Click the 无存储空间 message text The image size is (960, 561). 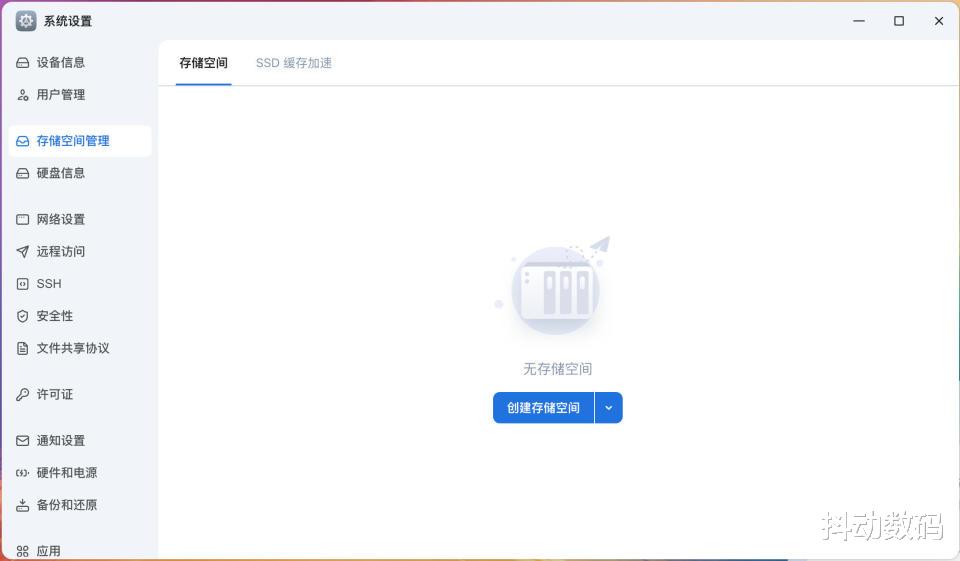(557, 369)
